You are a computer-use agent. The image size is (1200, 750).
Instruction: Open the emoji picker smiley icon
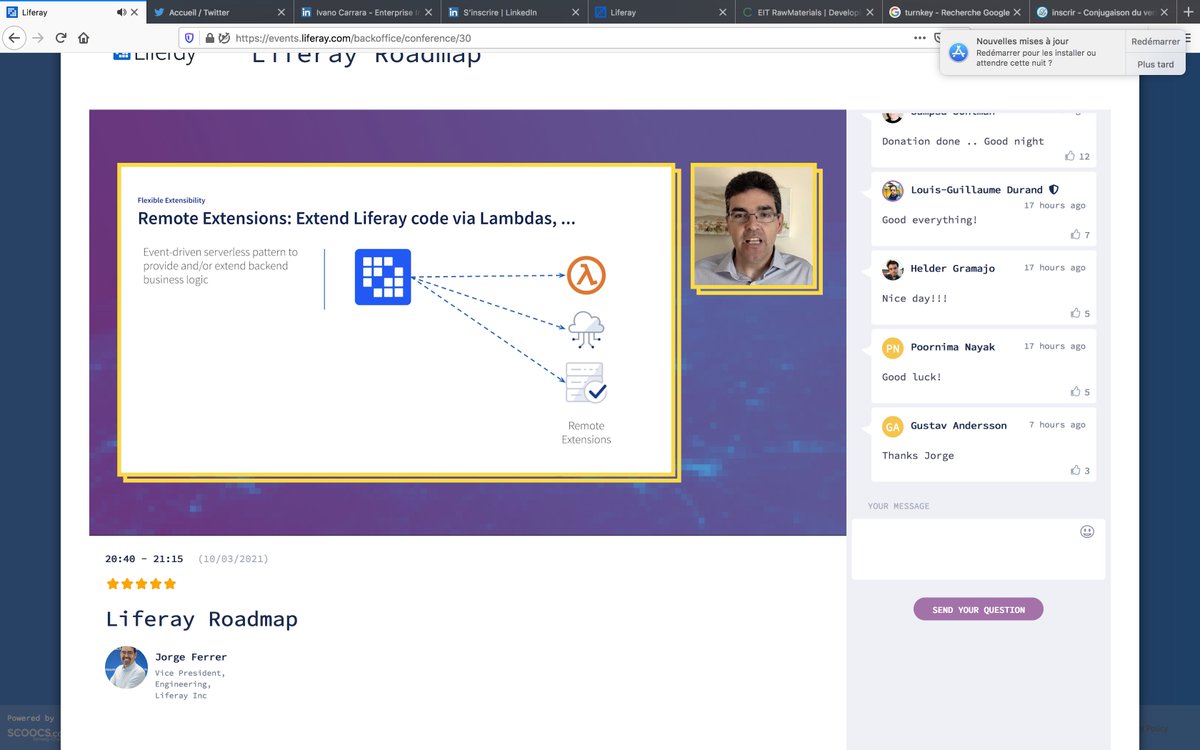1087,531
